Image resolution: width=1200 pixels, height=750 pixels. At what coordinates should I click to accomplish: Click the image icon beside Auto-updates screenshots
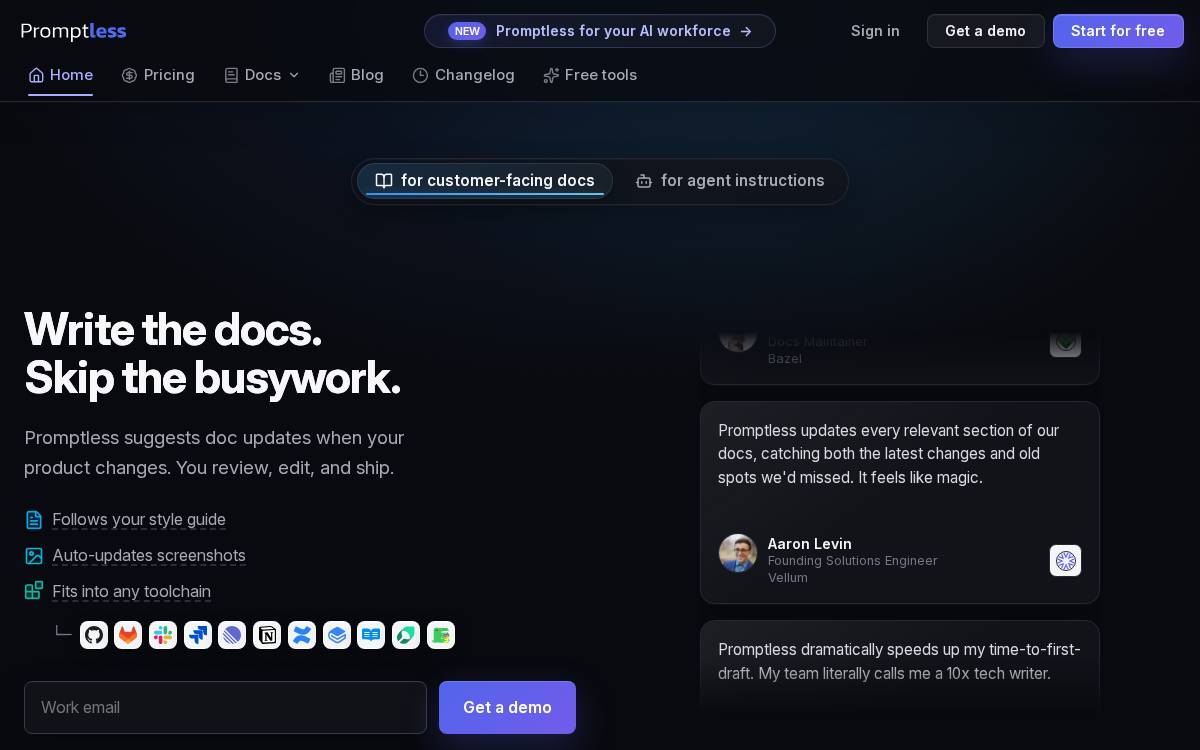coord(34,556)
